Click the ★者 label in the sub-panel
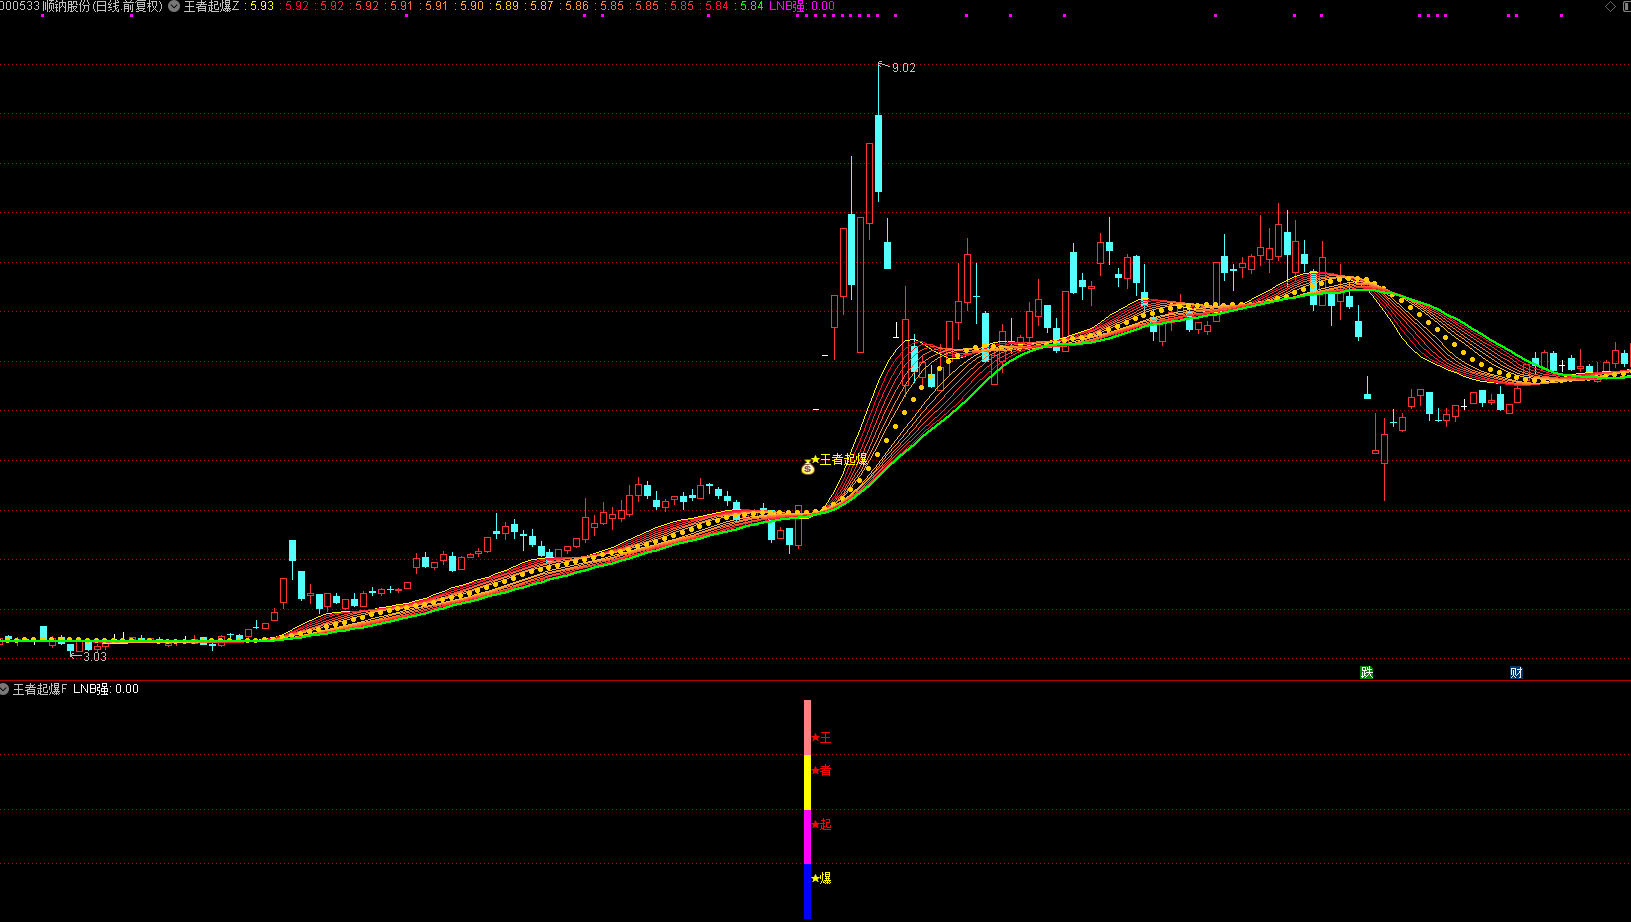 822,770
